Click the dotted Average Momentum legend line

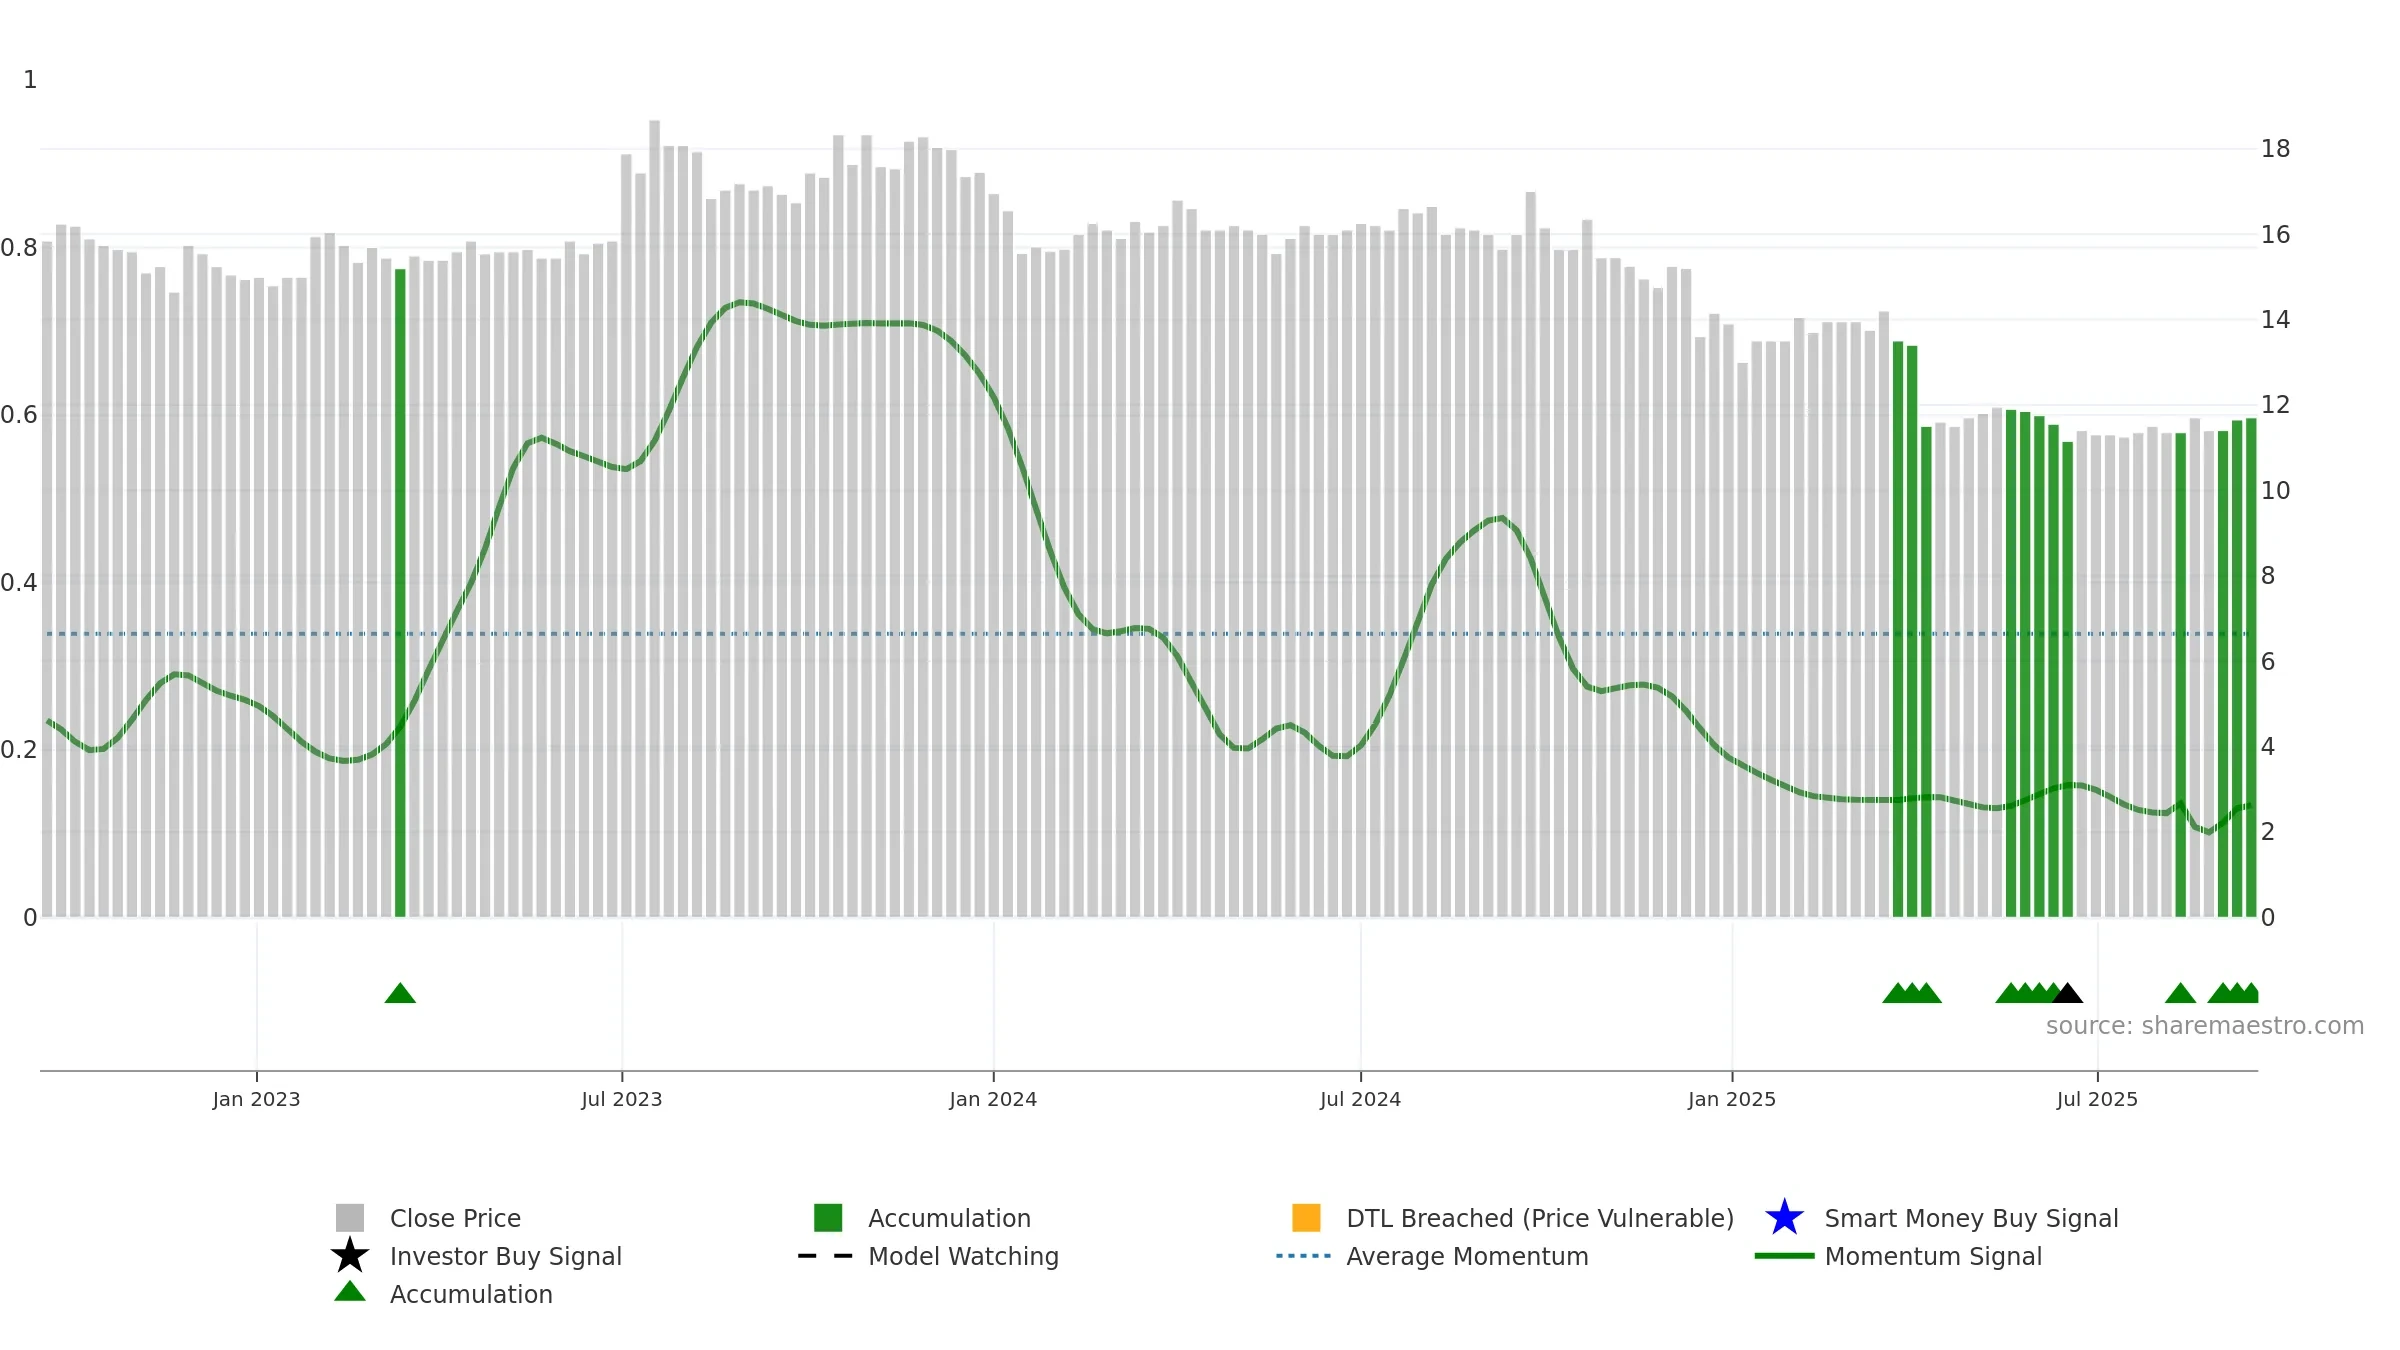coord(1304,1256)
